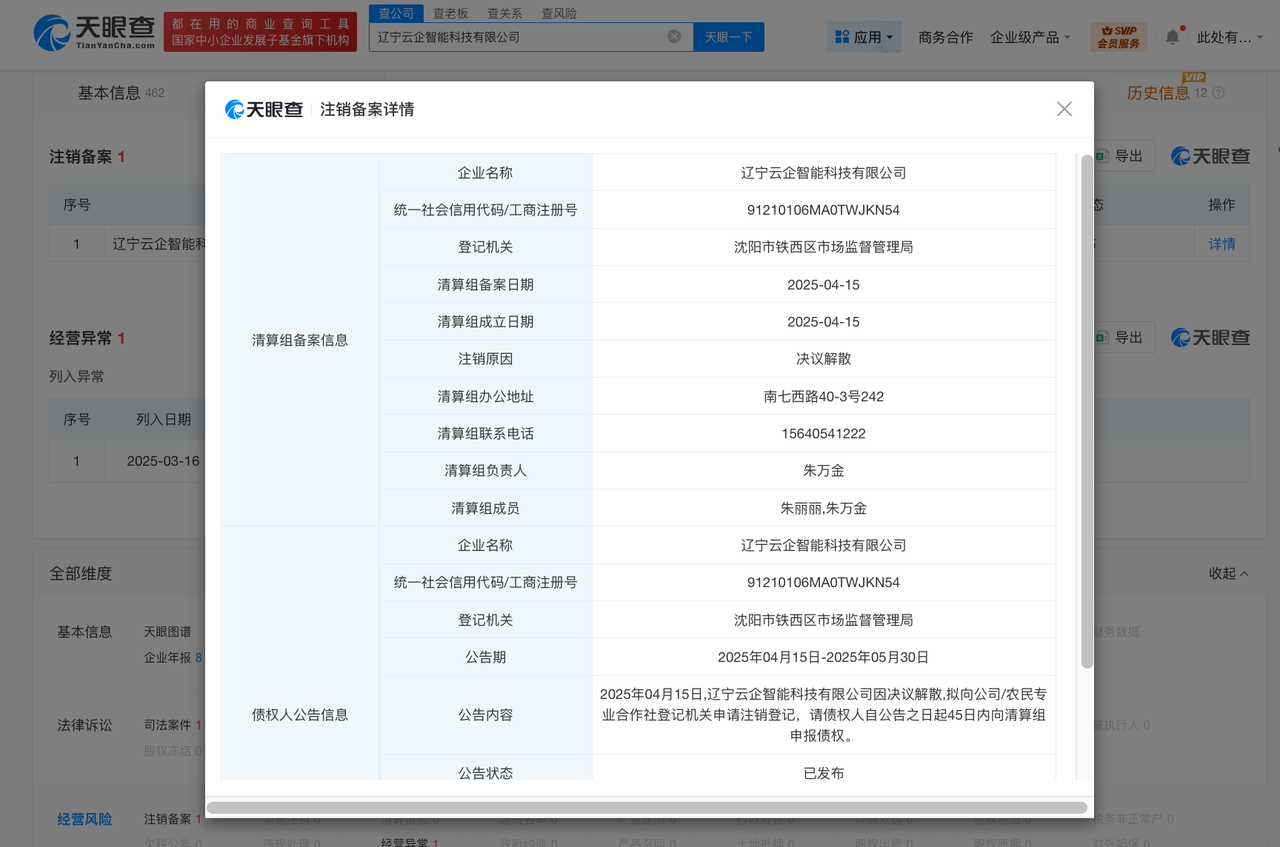Screen dimensions: 1280x847
Task: Click the Excel icon on the 导出 button
Action: (1101, 156)
